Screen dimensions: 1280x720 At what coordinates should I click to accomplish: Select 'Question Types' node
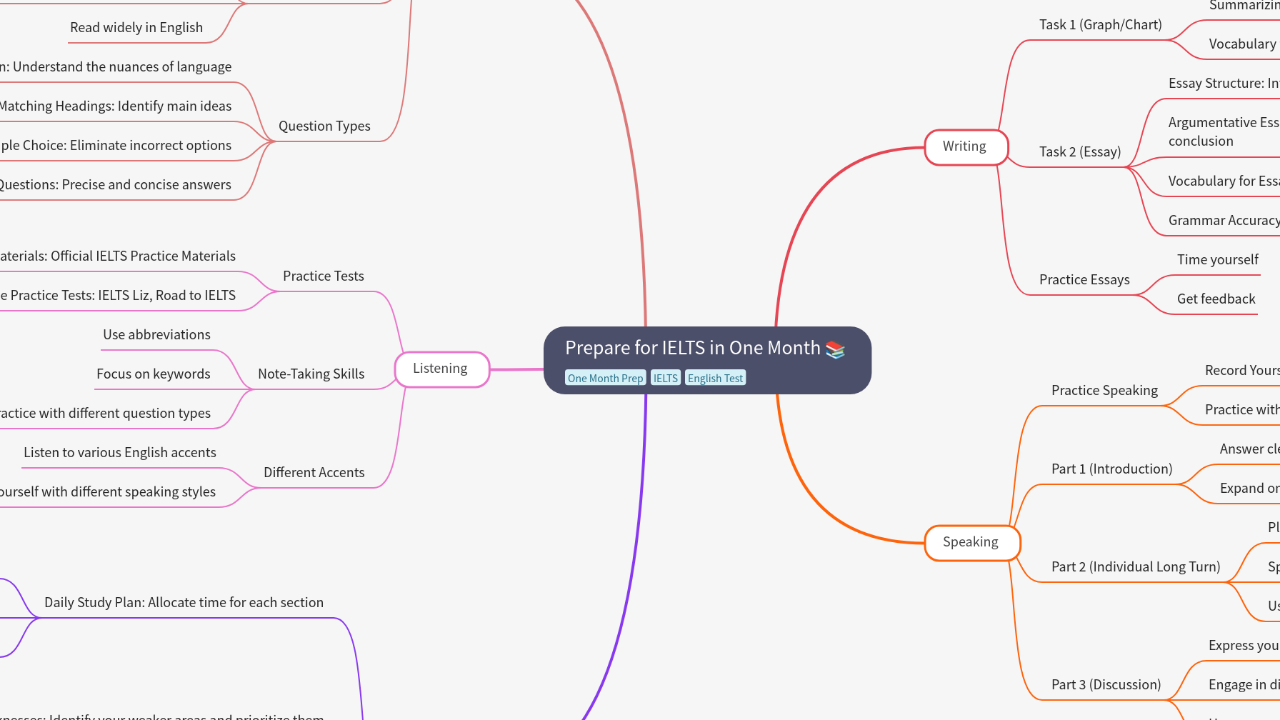pyautogui.click(x=325, y=126)
